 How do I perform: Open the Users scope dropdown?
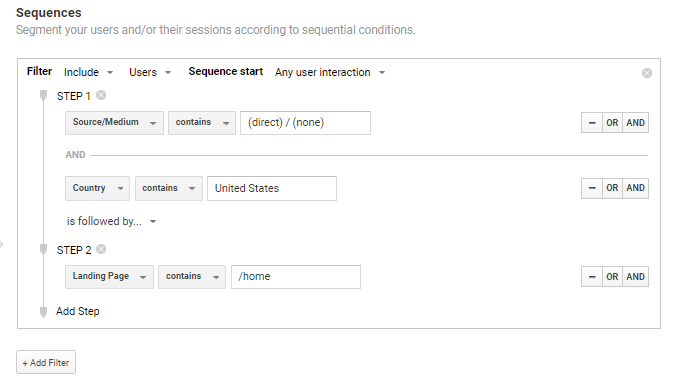[x=150, y=72]
